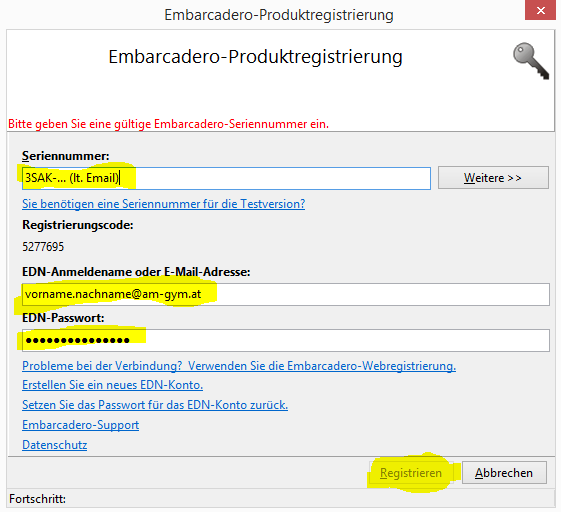Viewport: 561px width, 512px height.
Task: Click the red invalid serial number message
Action: pos(169,124)
